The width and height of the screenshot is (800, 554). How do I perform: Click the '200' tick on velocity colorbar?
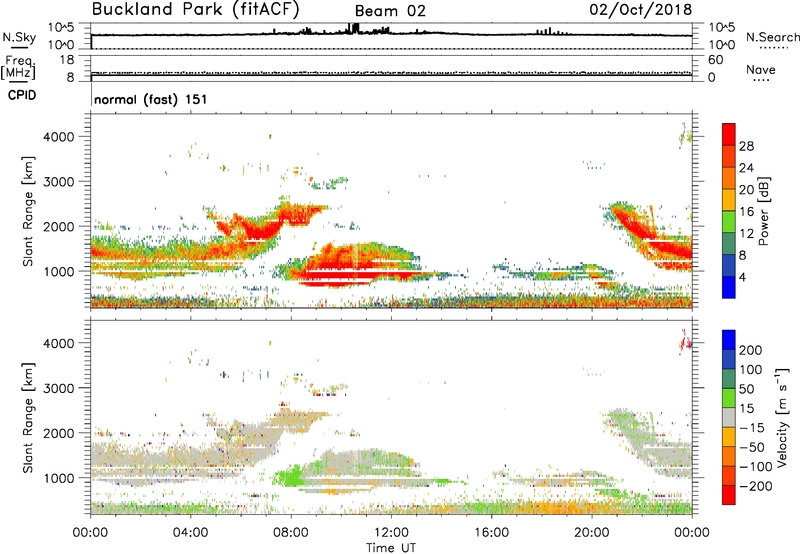(x=750, y=350)
